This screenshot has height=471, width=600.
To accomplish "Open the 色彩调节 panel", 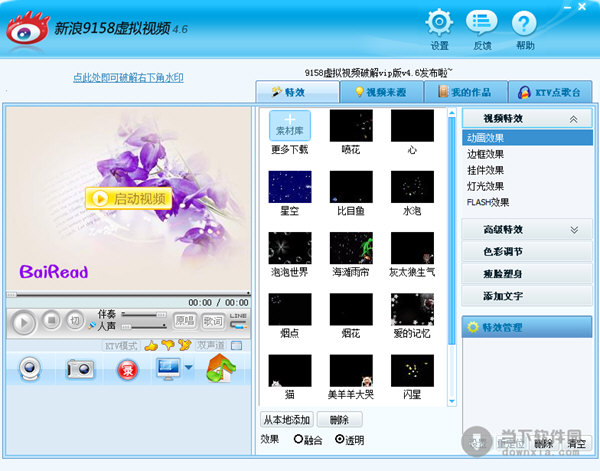I will (527, 252).
